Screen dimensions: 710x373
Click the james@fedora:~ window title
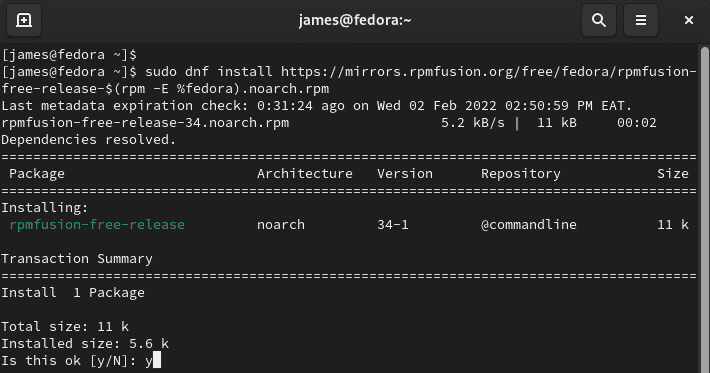click(x=355, y=20)
